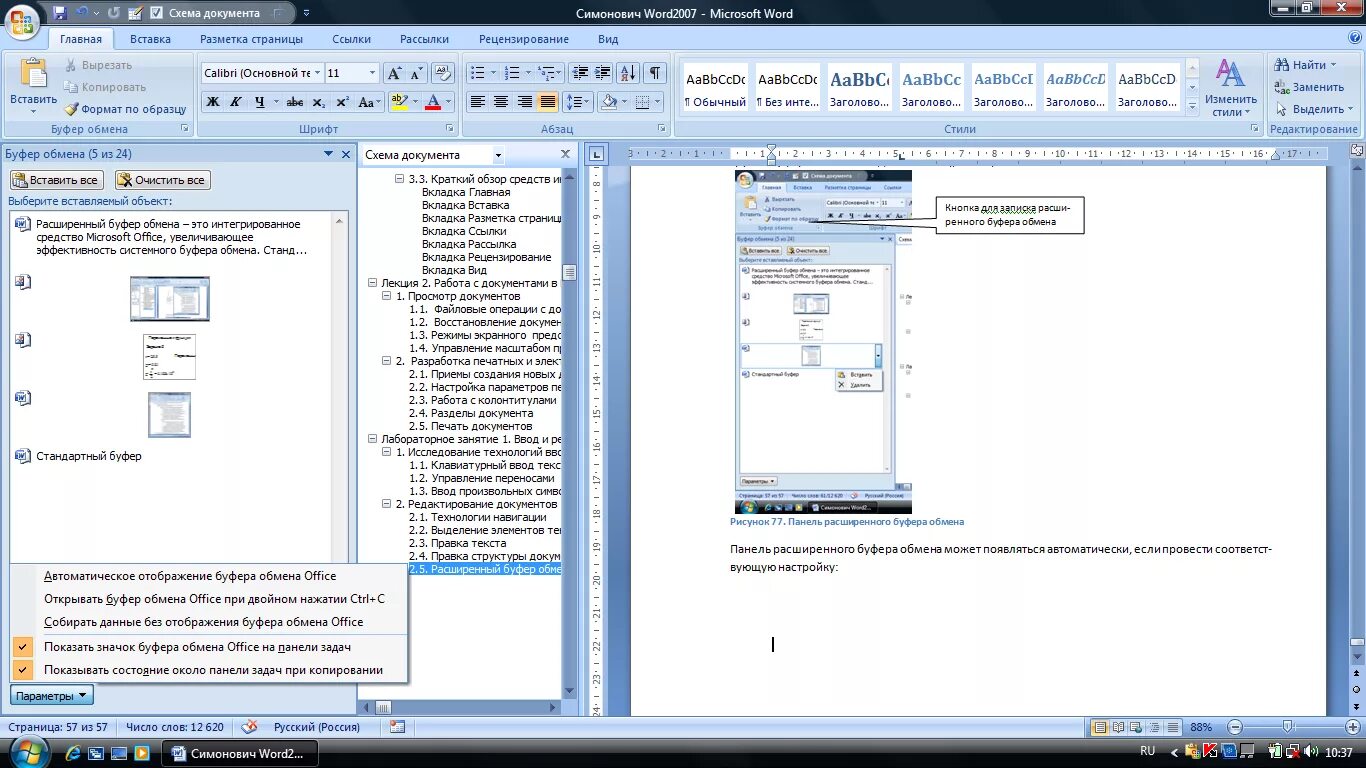The image size is (1366, 768).
Task: Switch to the Рассылки ribbon tab
Action: tap(424, 39)
